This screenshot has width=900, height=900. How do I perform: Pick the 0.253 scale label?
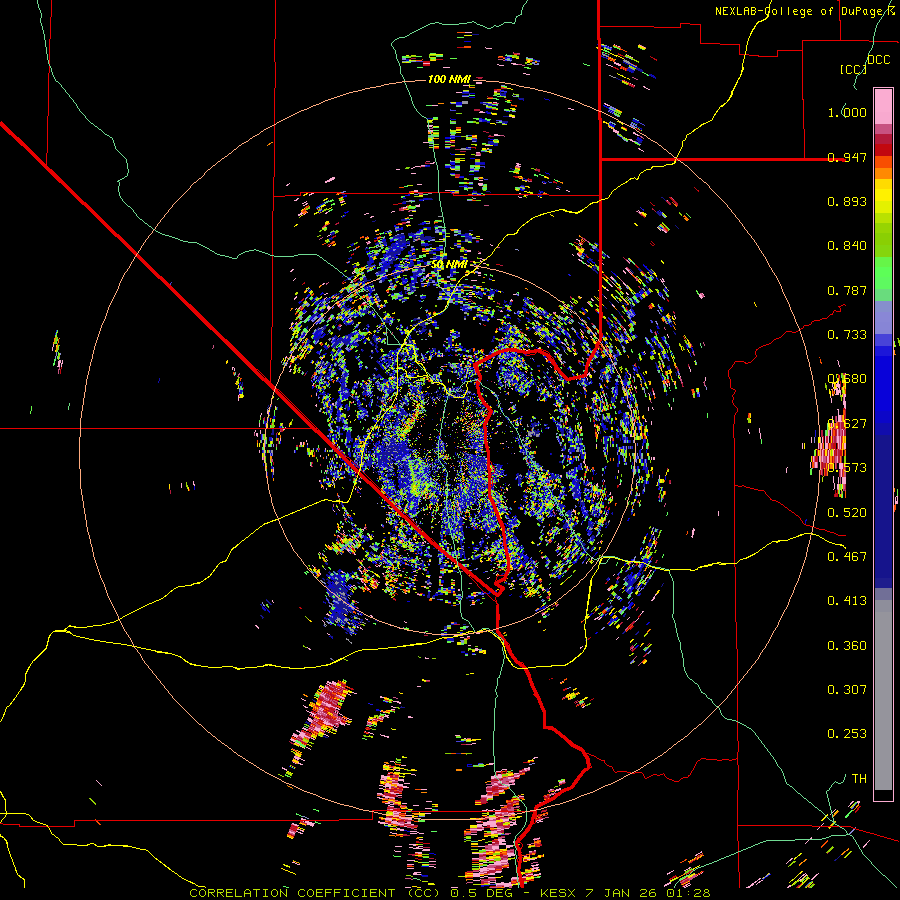point(847,734)
